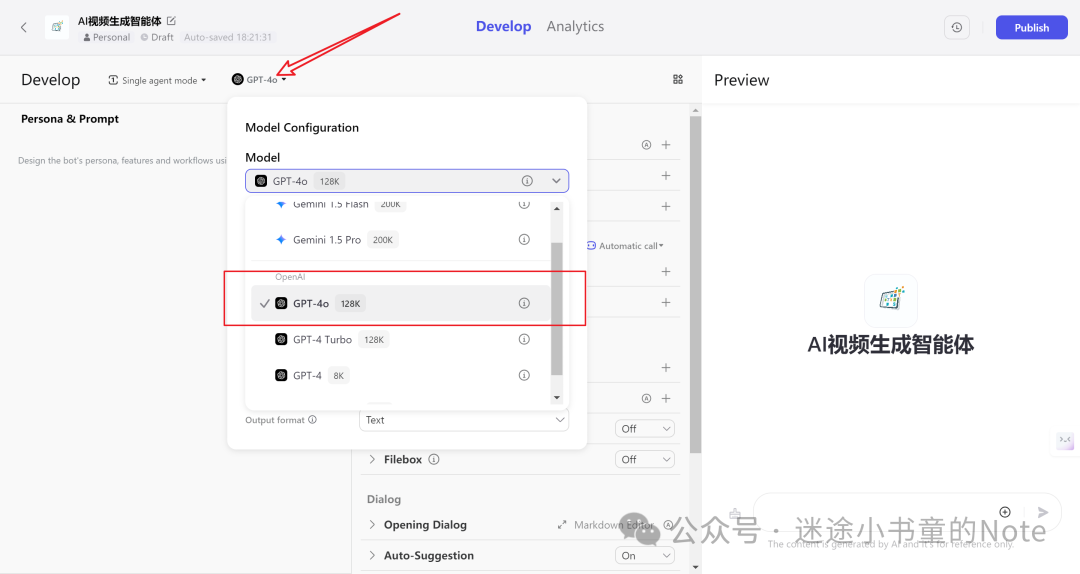Click the grid layout icon in Develop bar
1080x574 pixels.
[678, 79]
